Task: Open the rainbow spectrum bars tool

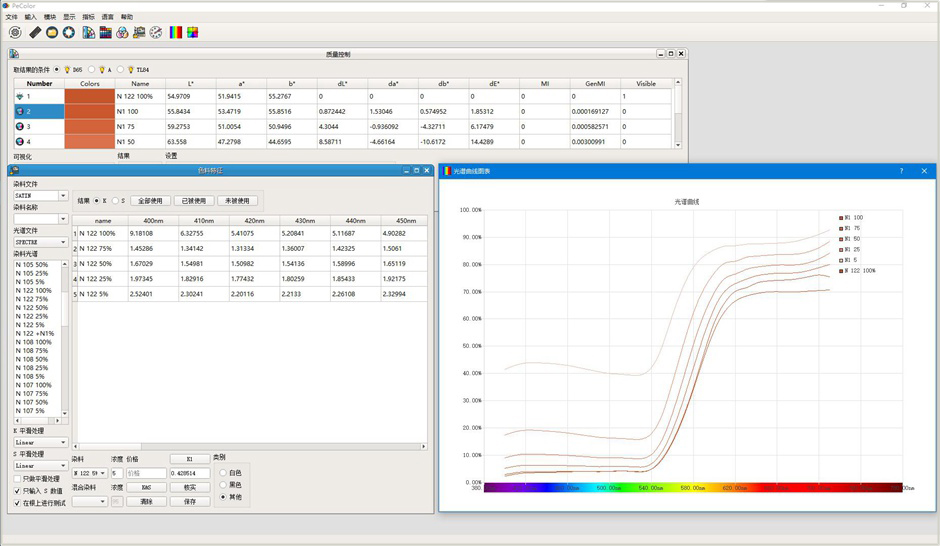Action: click(176, 32)
